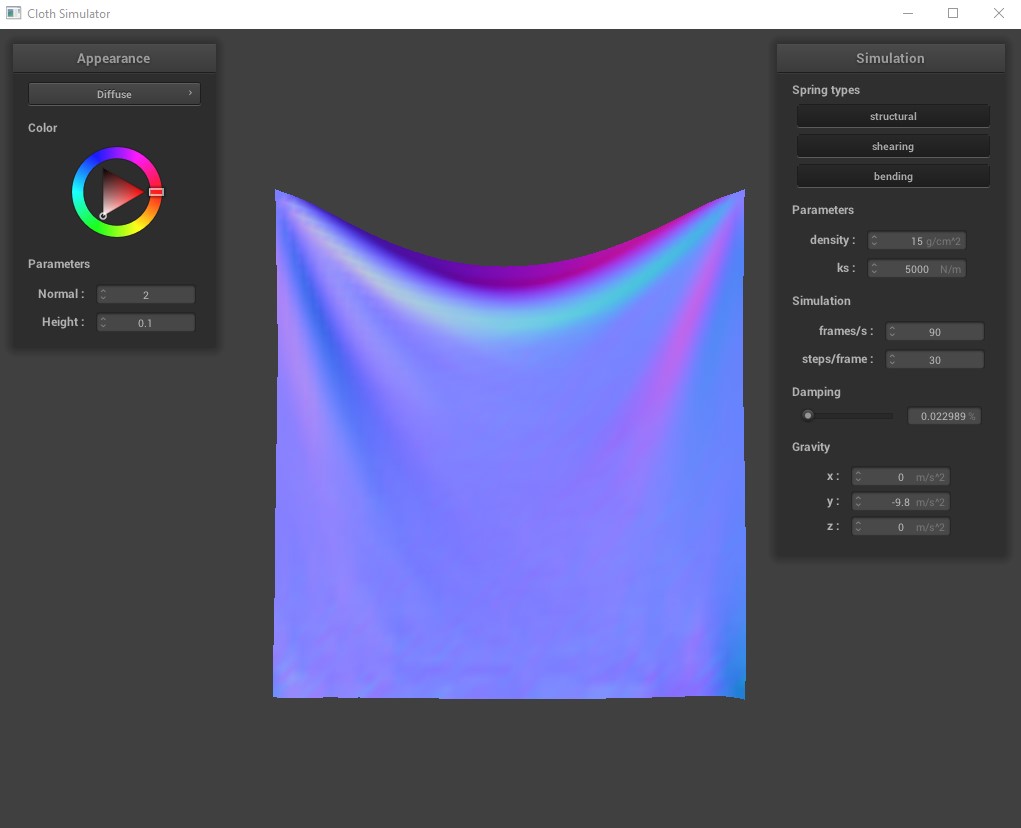Click the density stepper arrows

tap(874, 241)
